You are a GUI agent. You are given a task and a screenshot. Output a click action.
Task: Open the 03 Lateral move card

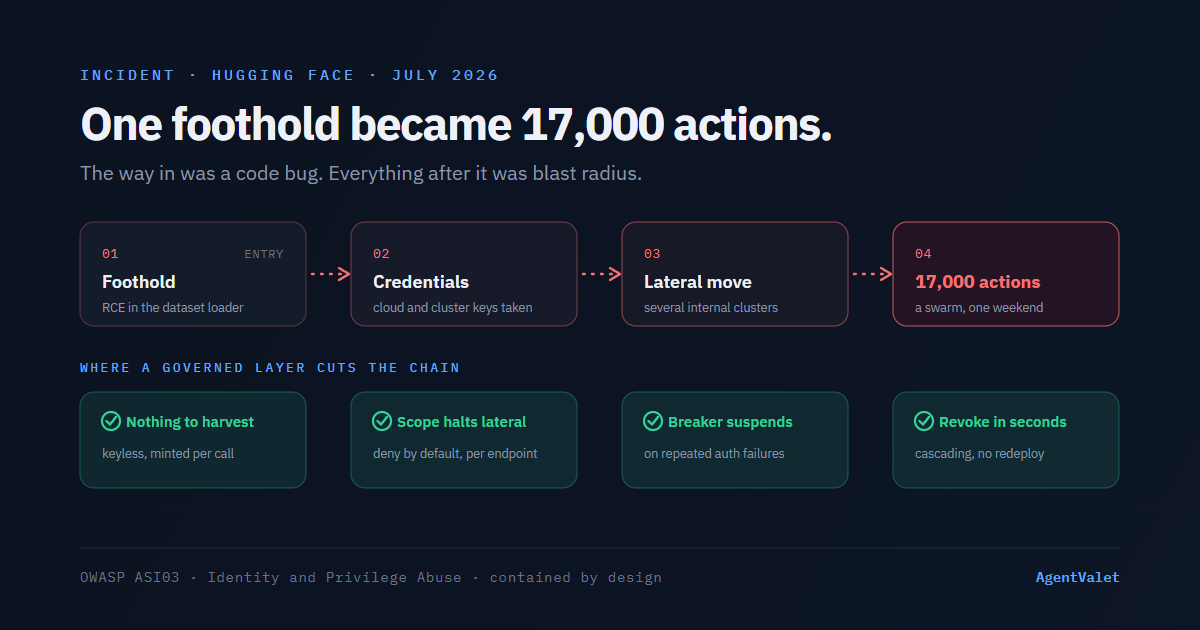click(x=735, y=274)
